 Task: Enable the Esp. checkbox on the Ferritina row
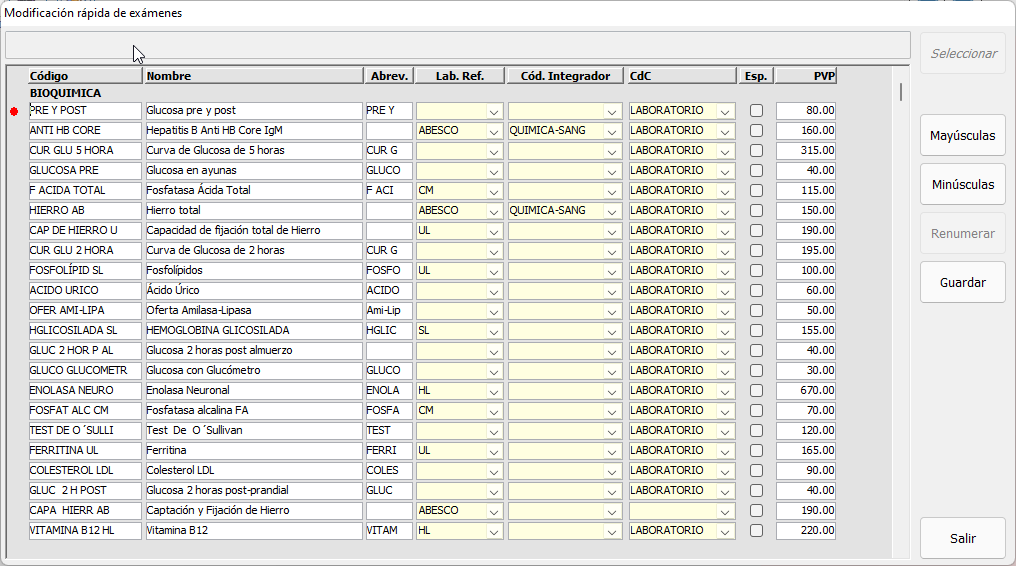click(756, 451)
